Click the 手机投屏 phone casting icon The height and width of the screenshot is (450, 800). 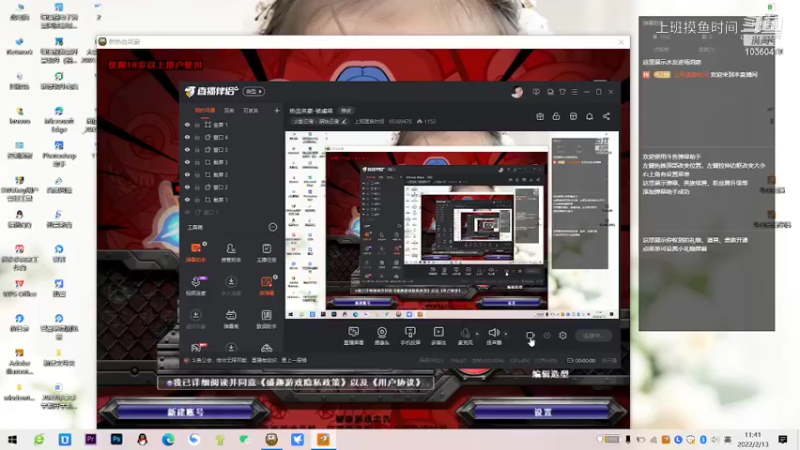tap(410, 336)
